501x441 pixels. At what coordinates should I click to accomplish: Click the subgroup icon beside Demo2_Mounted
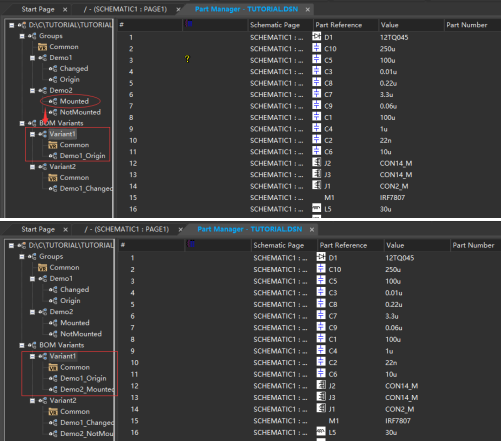[53, 389]
